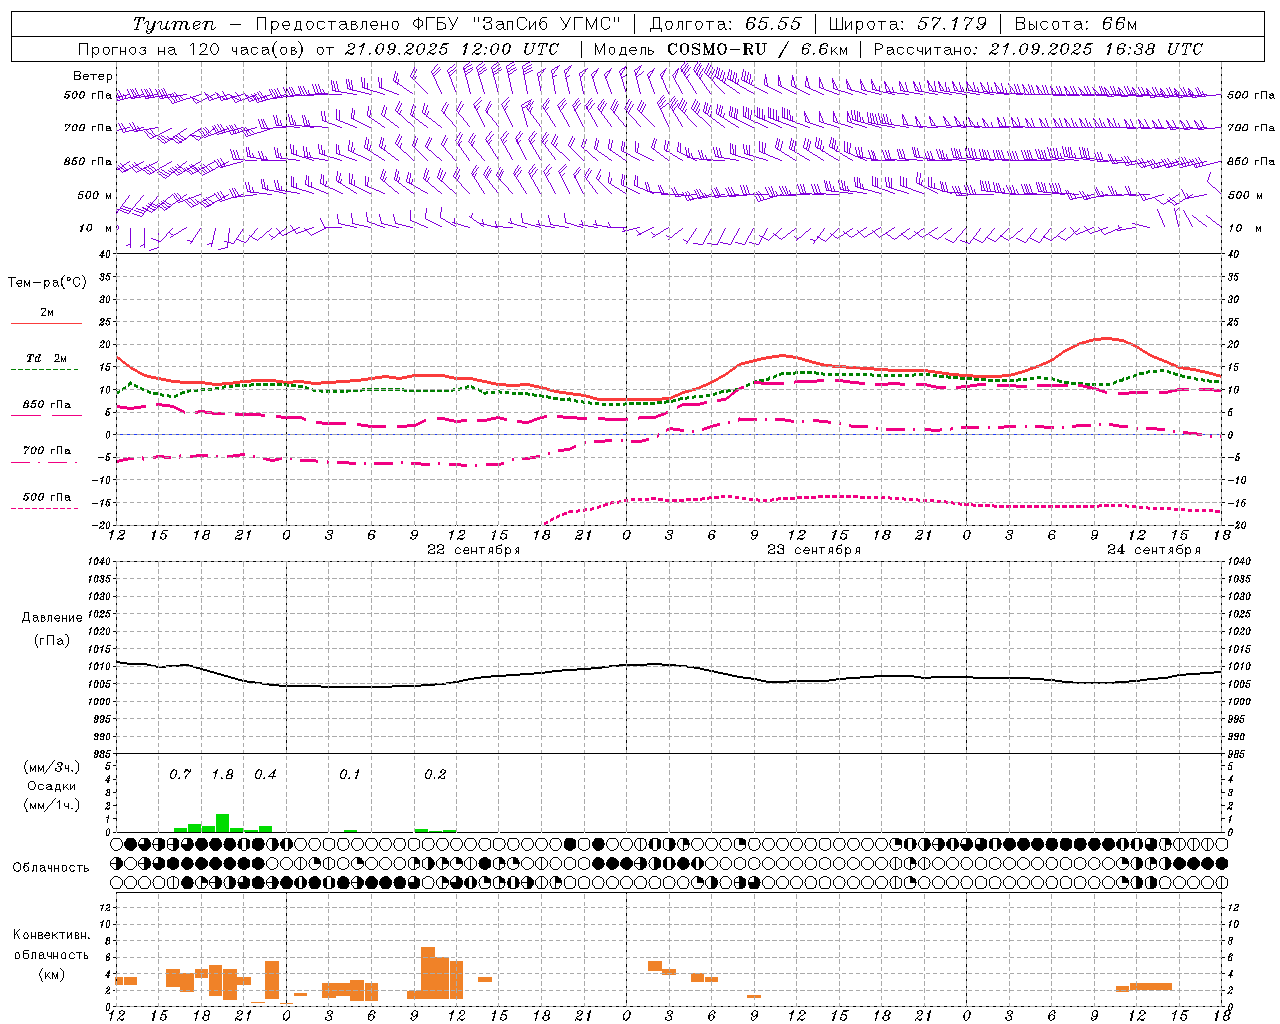
Task: Click the tallest green precipitation bar
Action: (222, 823)
